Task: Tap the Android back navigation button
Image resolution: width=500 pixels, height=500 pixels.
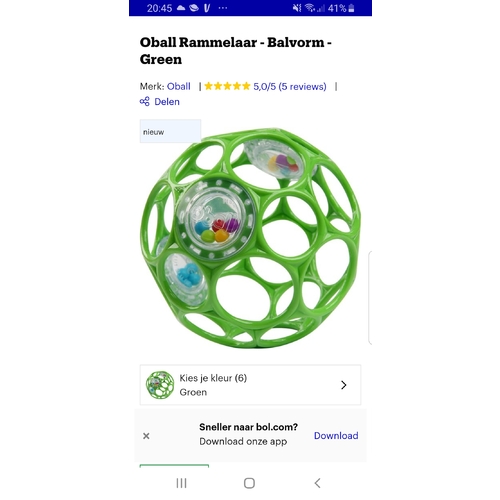Action: tap(317, 483)
